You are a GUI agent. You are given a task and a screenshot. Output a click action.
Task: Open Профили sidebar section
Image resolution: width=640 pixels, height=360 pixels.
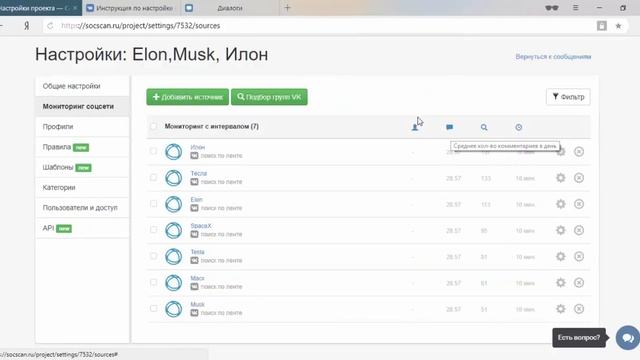[82, 127]
